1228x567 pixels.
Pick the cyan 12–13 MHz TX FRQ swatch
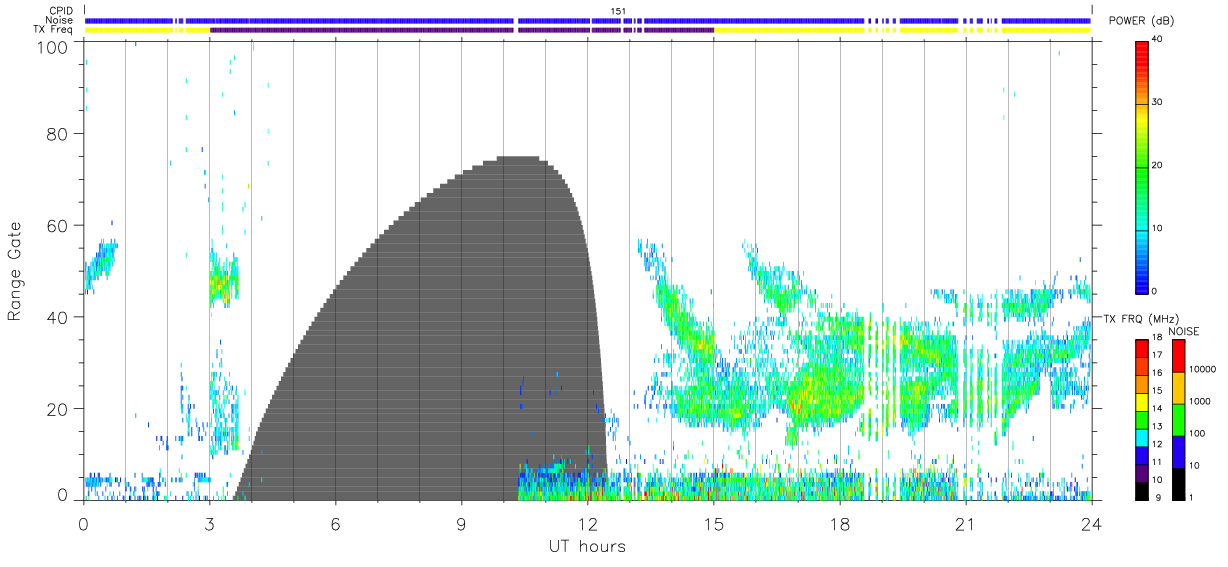coord(1141,436)
